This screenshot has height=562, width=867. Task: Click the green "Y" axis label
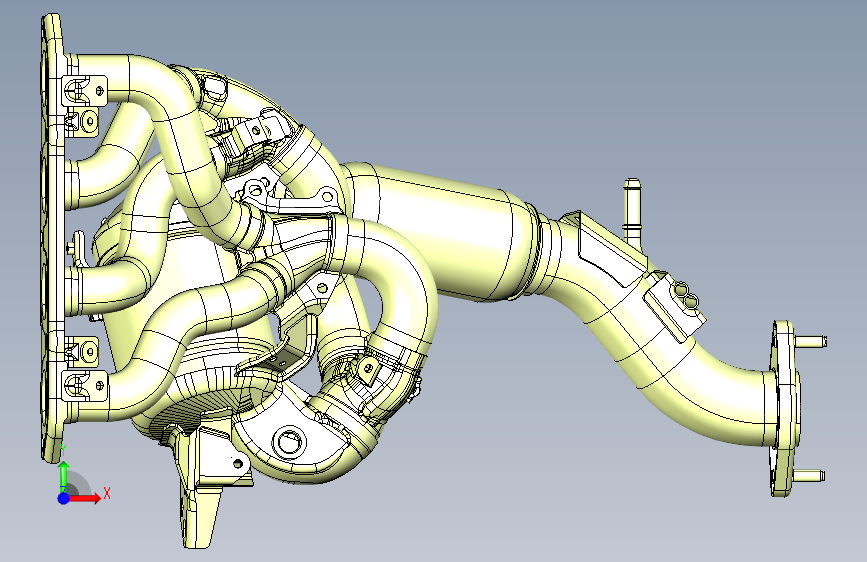(63, 449)
